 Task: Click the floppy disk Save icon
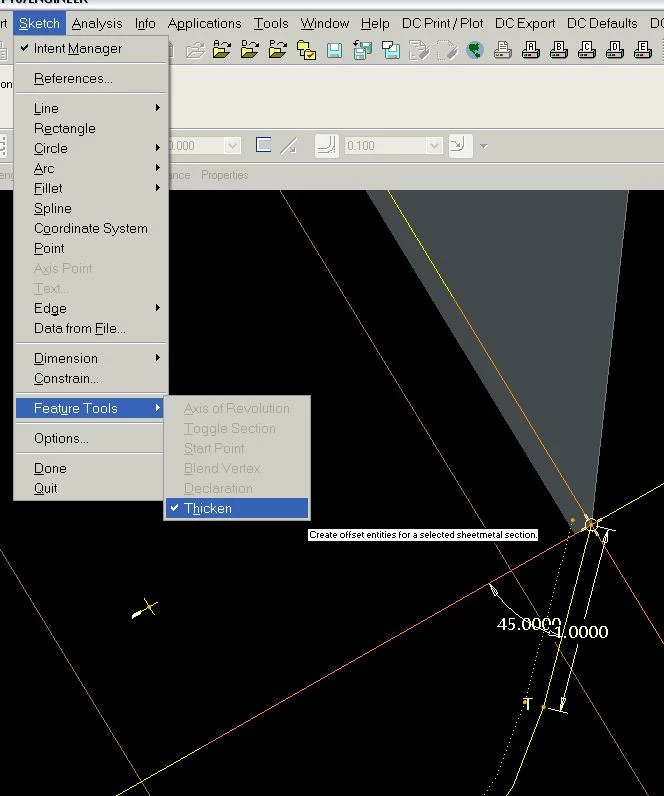[x=335, y=50]
